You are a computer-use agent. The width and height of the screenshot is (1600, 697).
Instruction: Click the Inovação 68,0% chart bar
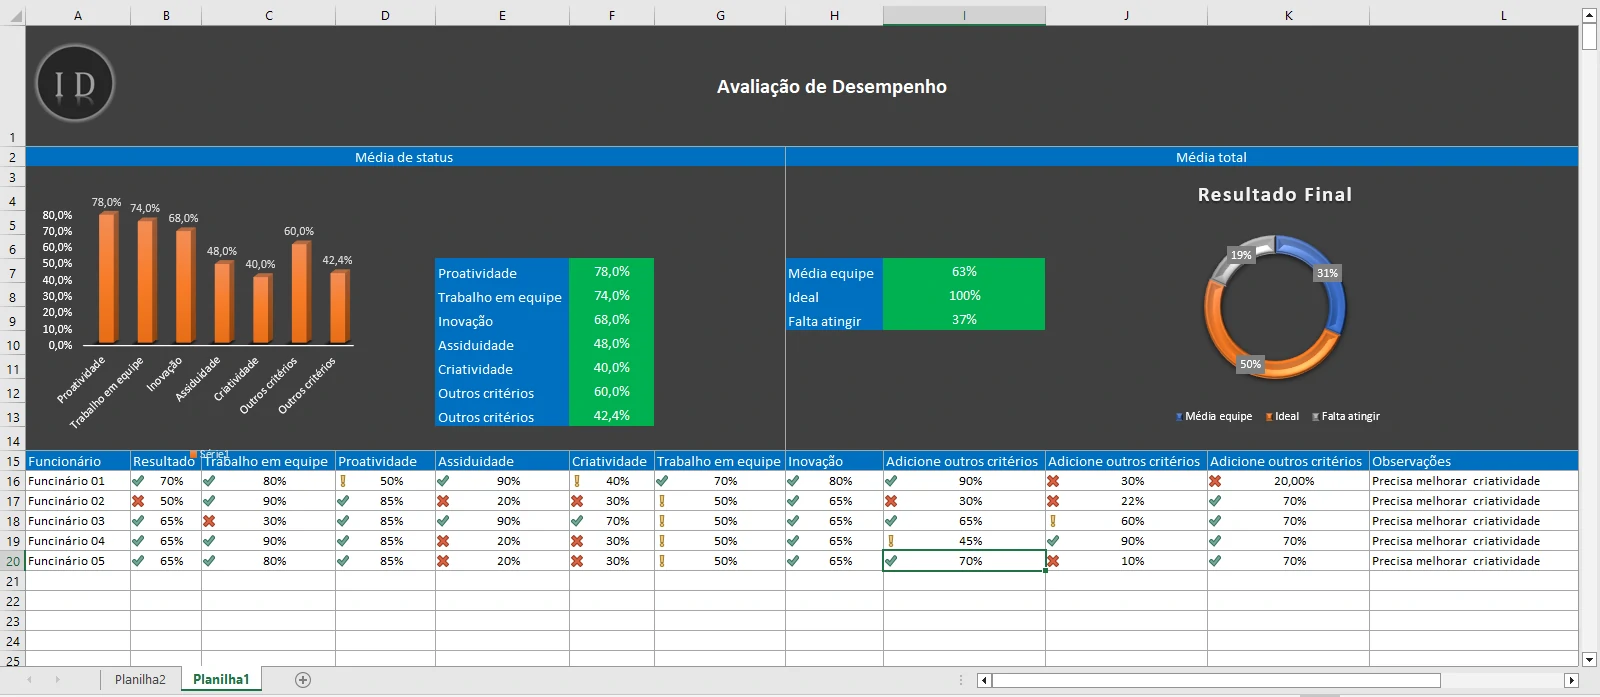[185, 287]
